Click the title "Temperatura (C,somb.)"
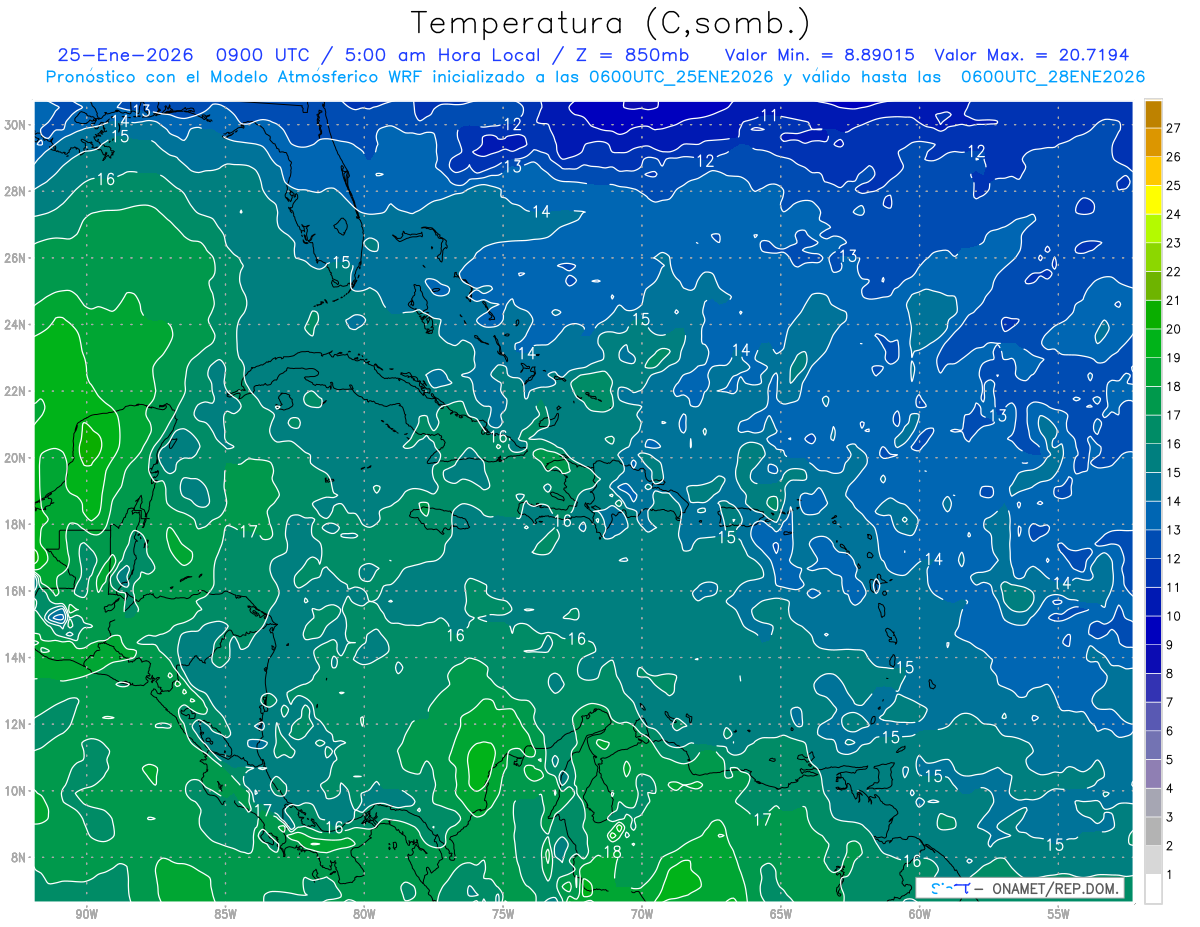 click(610, 24)
